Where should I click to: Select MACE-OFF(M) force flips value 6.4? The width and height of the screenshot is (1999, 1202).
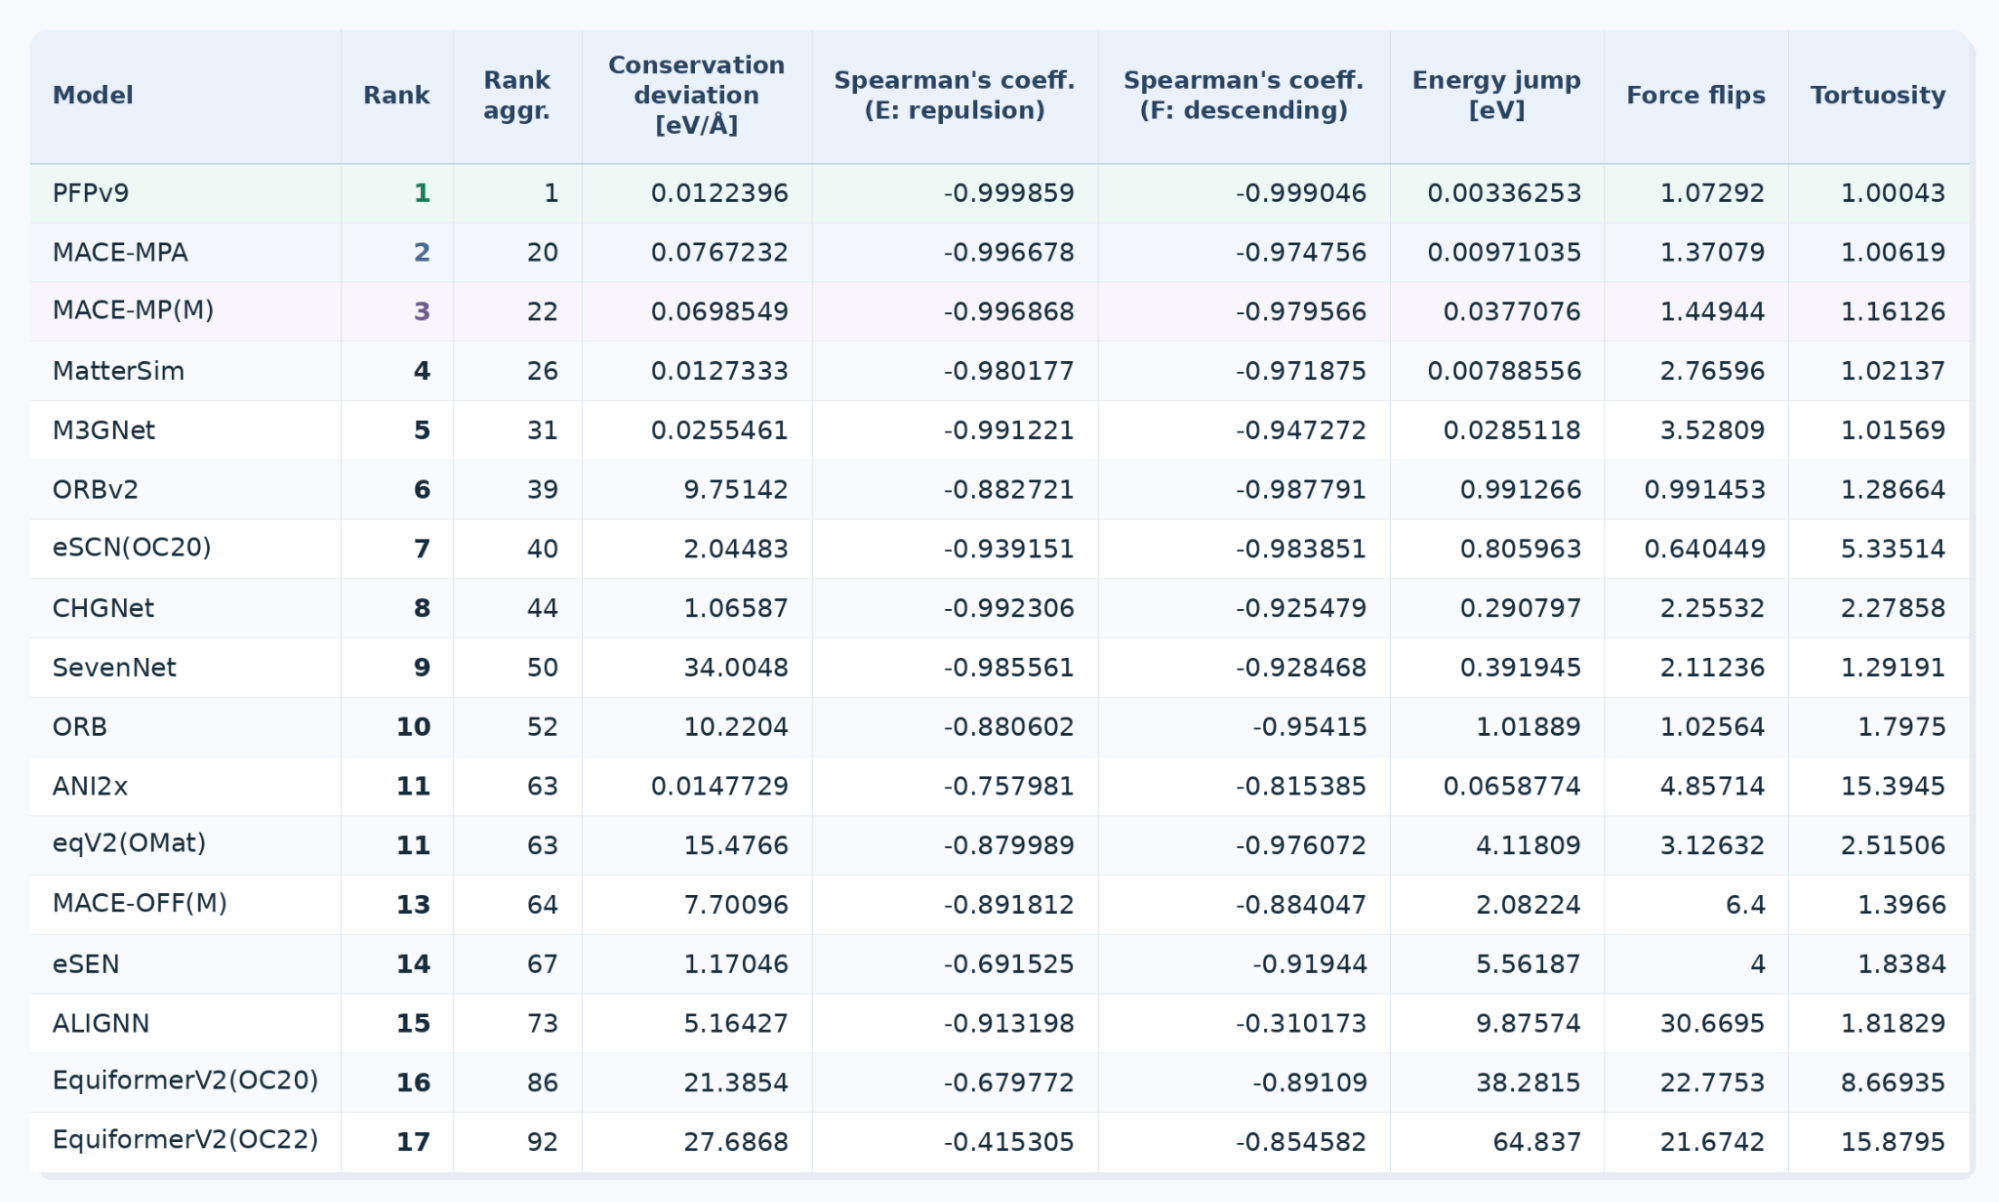tap(1745, 904)
